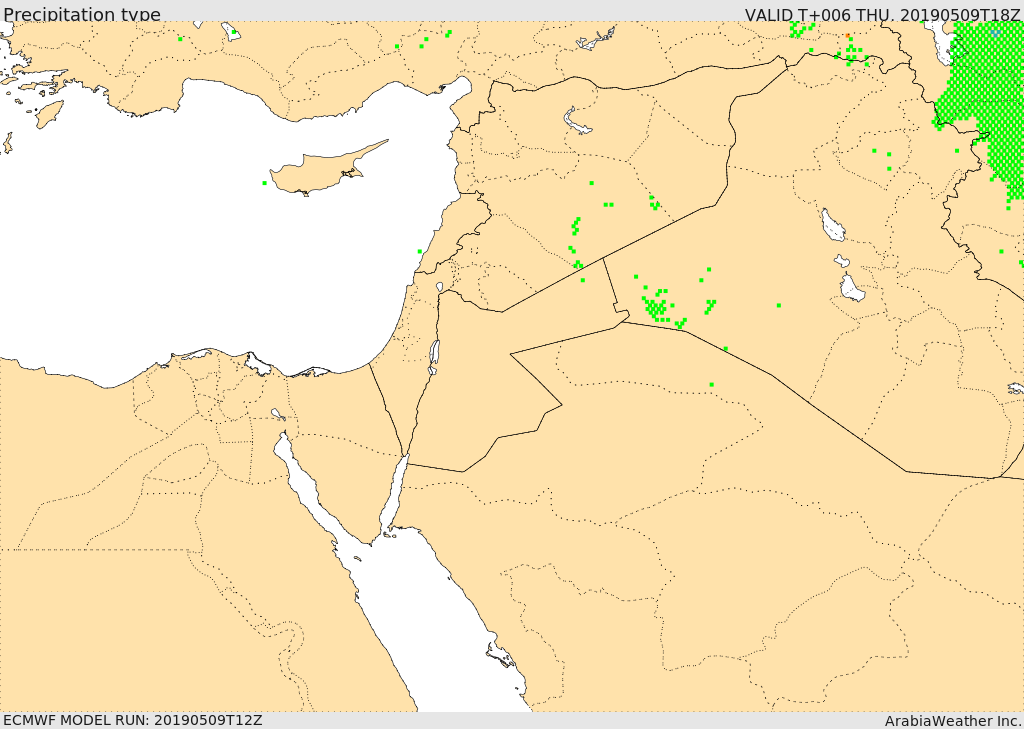Click the 'ArabiaWeather Inc' credit text
The width and height of the screenshot is (1024, 729).
point(951,721)
